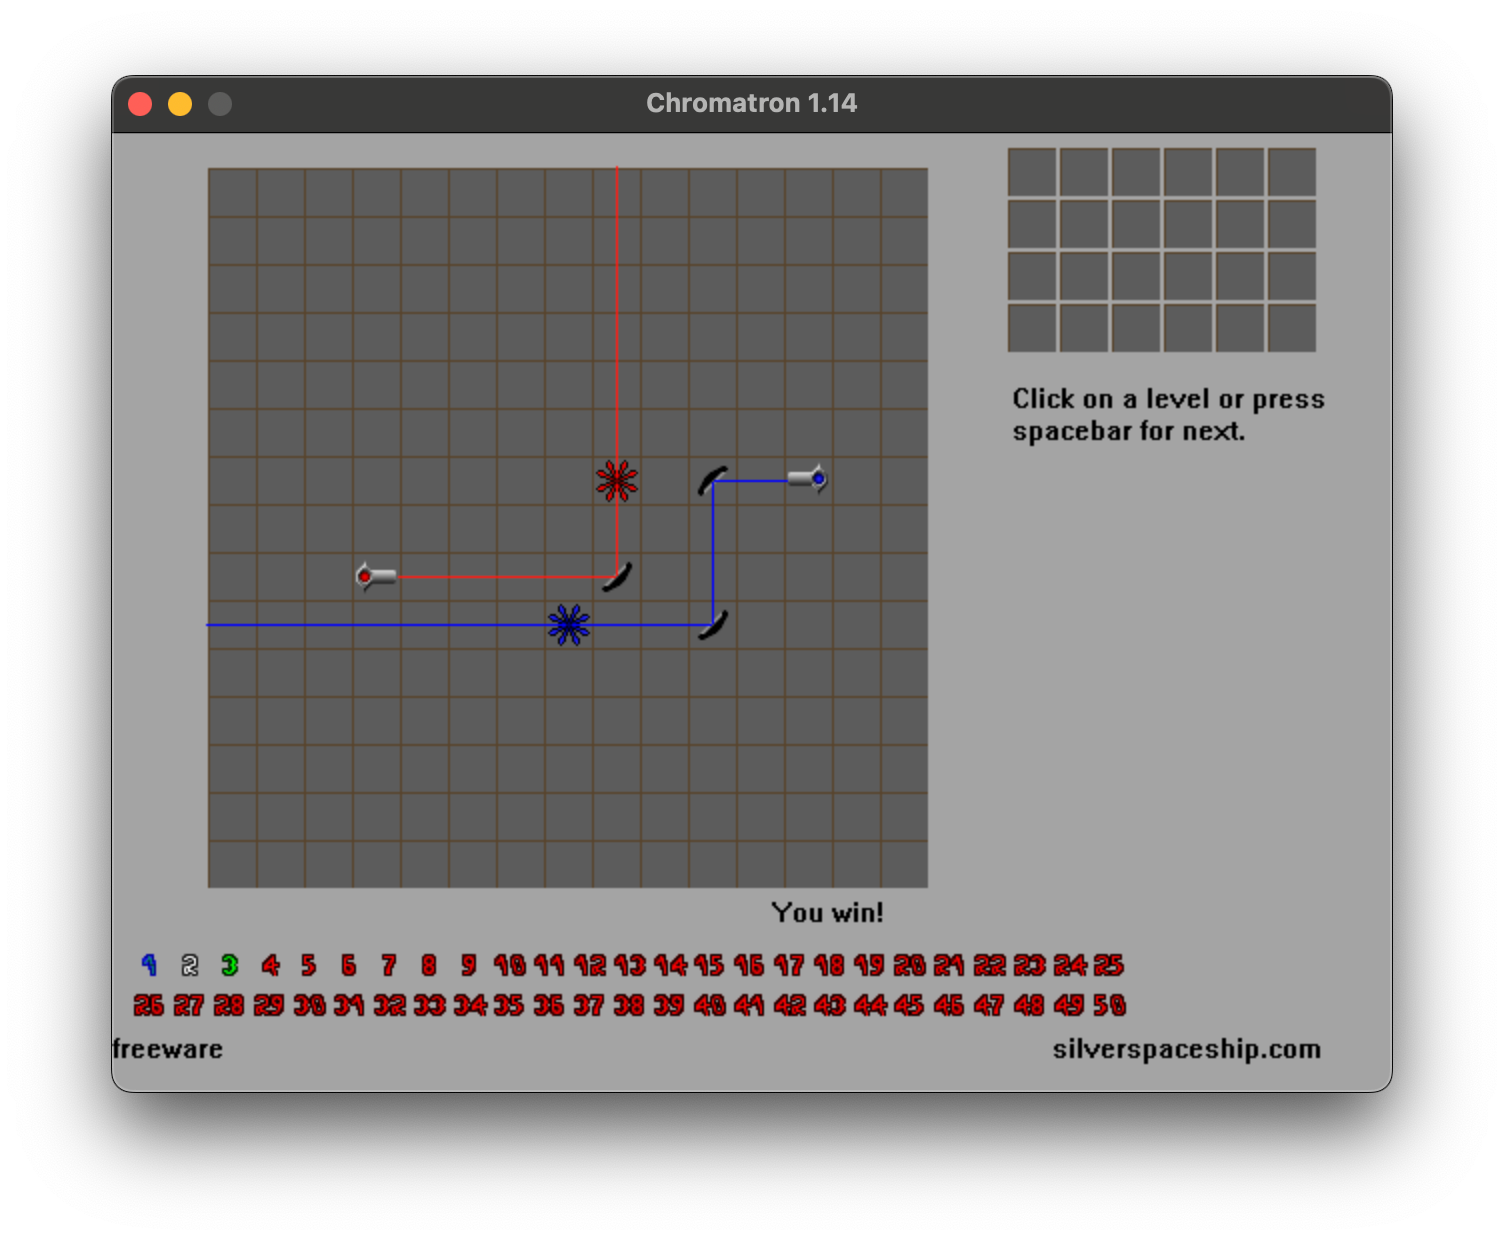Open level 1 from the level list
Screen dimensions: 1504x1240
150,964
